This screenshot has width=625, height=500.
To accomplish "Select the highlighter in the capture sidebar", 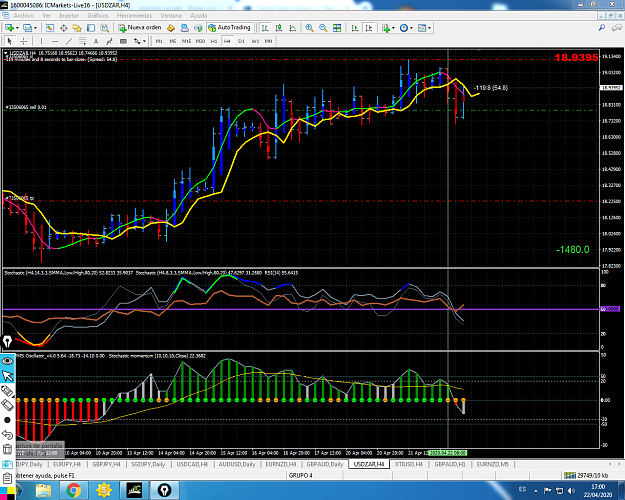I will [x=7, y=391].
